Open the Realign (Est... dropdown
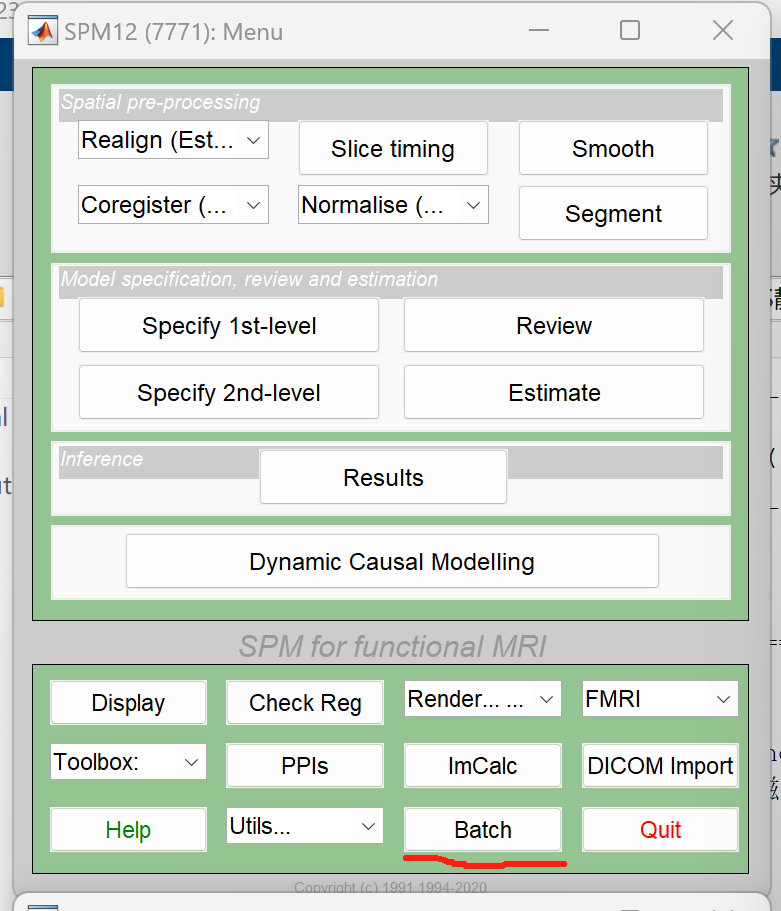The width and height of the screenshot is (781, 911). click(173, 139)
